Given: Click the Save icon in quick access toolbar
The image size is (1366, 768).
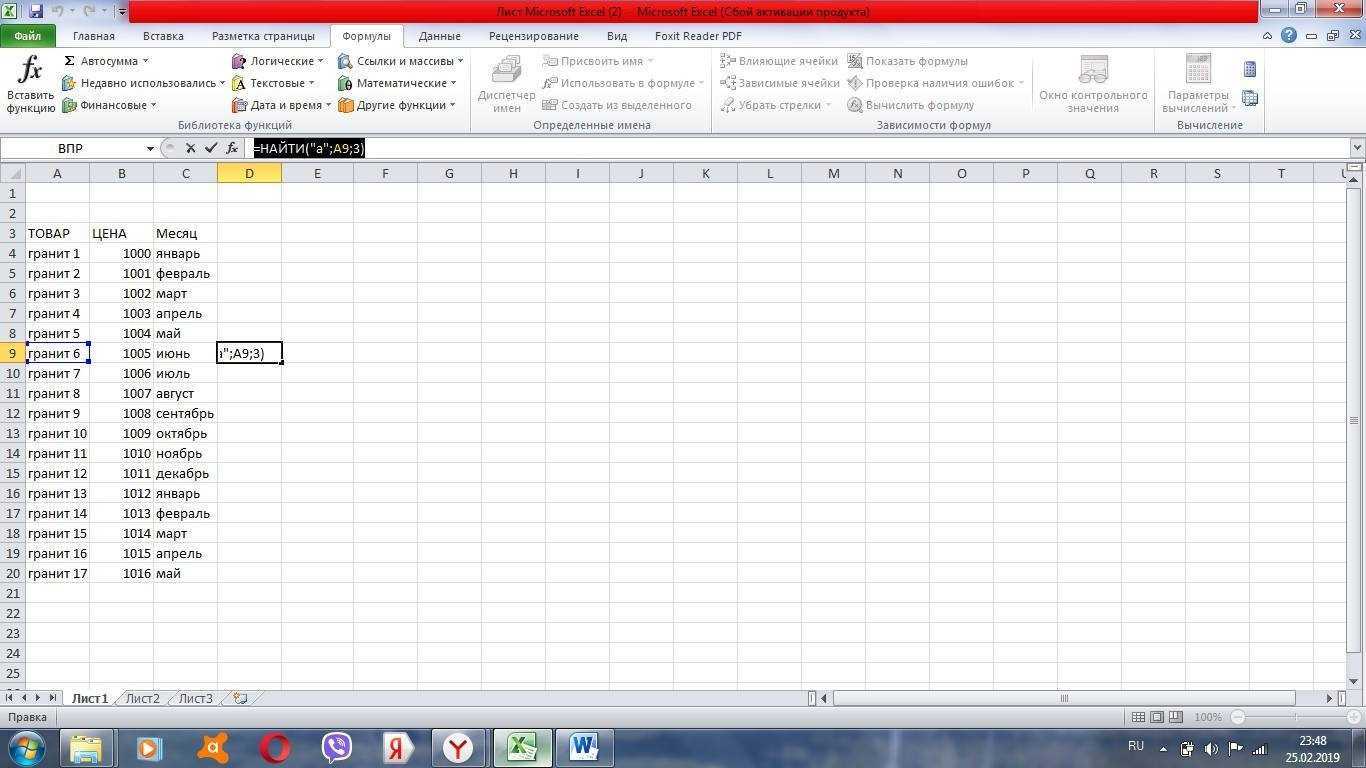Looking at the screenshot, I should click(x=36, y=12).
